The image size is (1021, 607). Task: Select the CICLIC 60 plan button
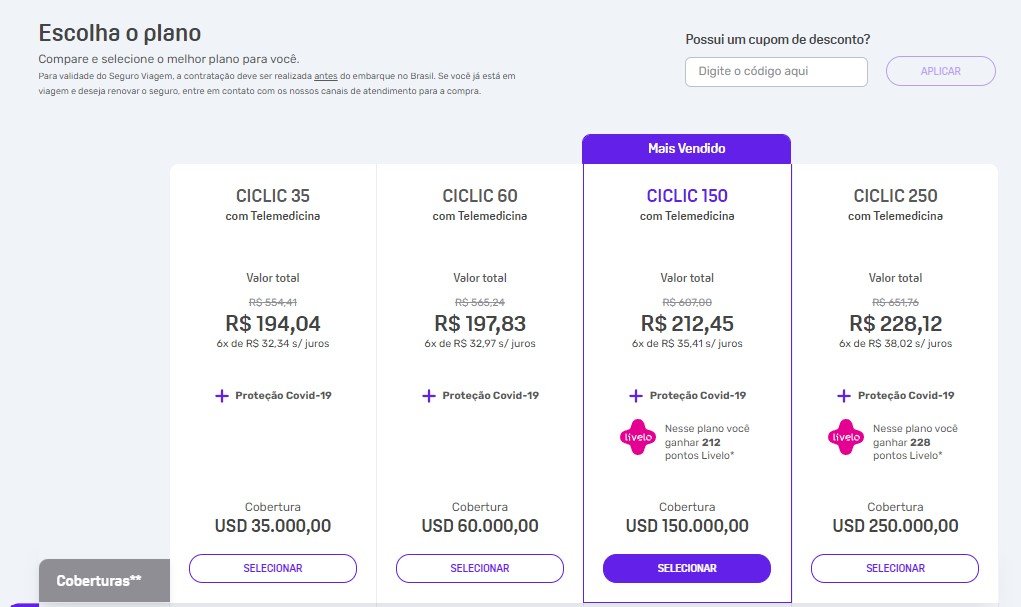pyautogui.click(x=480, y=569)
